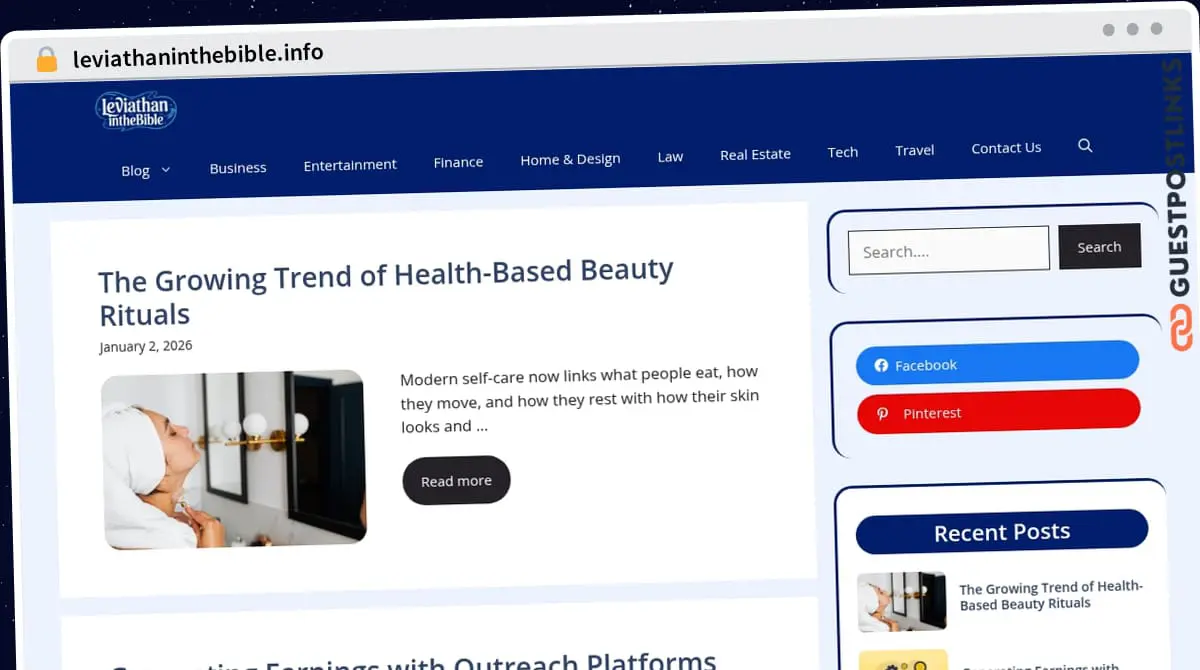Visit the Contact Us page

pyautogui.click(x=1006, y=148)
